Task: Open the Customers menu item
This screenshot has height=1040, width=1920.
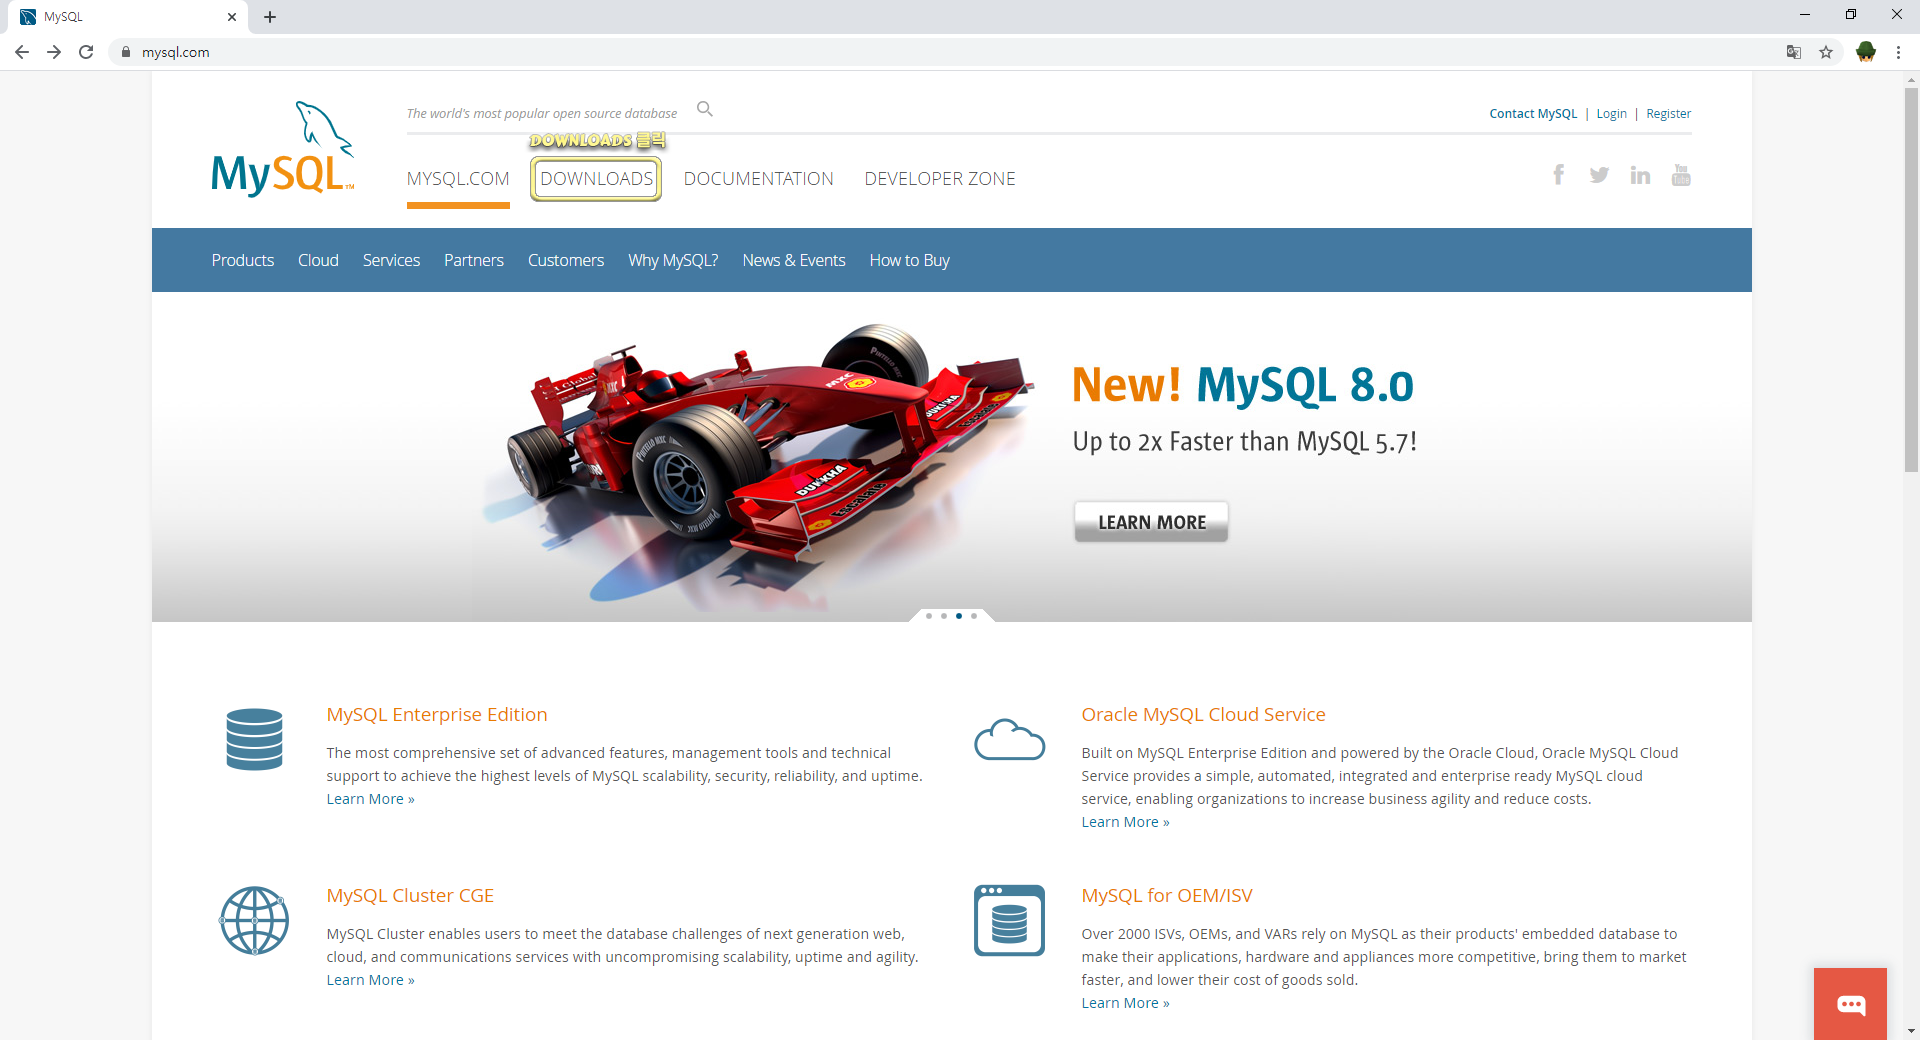Action: pyautogui.click(x=566, y=260)
